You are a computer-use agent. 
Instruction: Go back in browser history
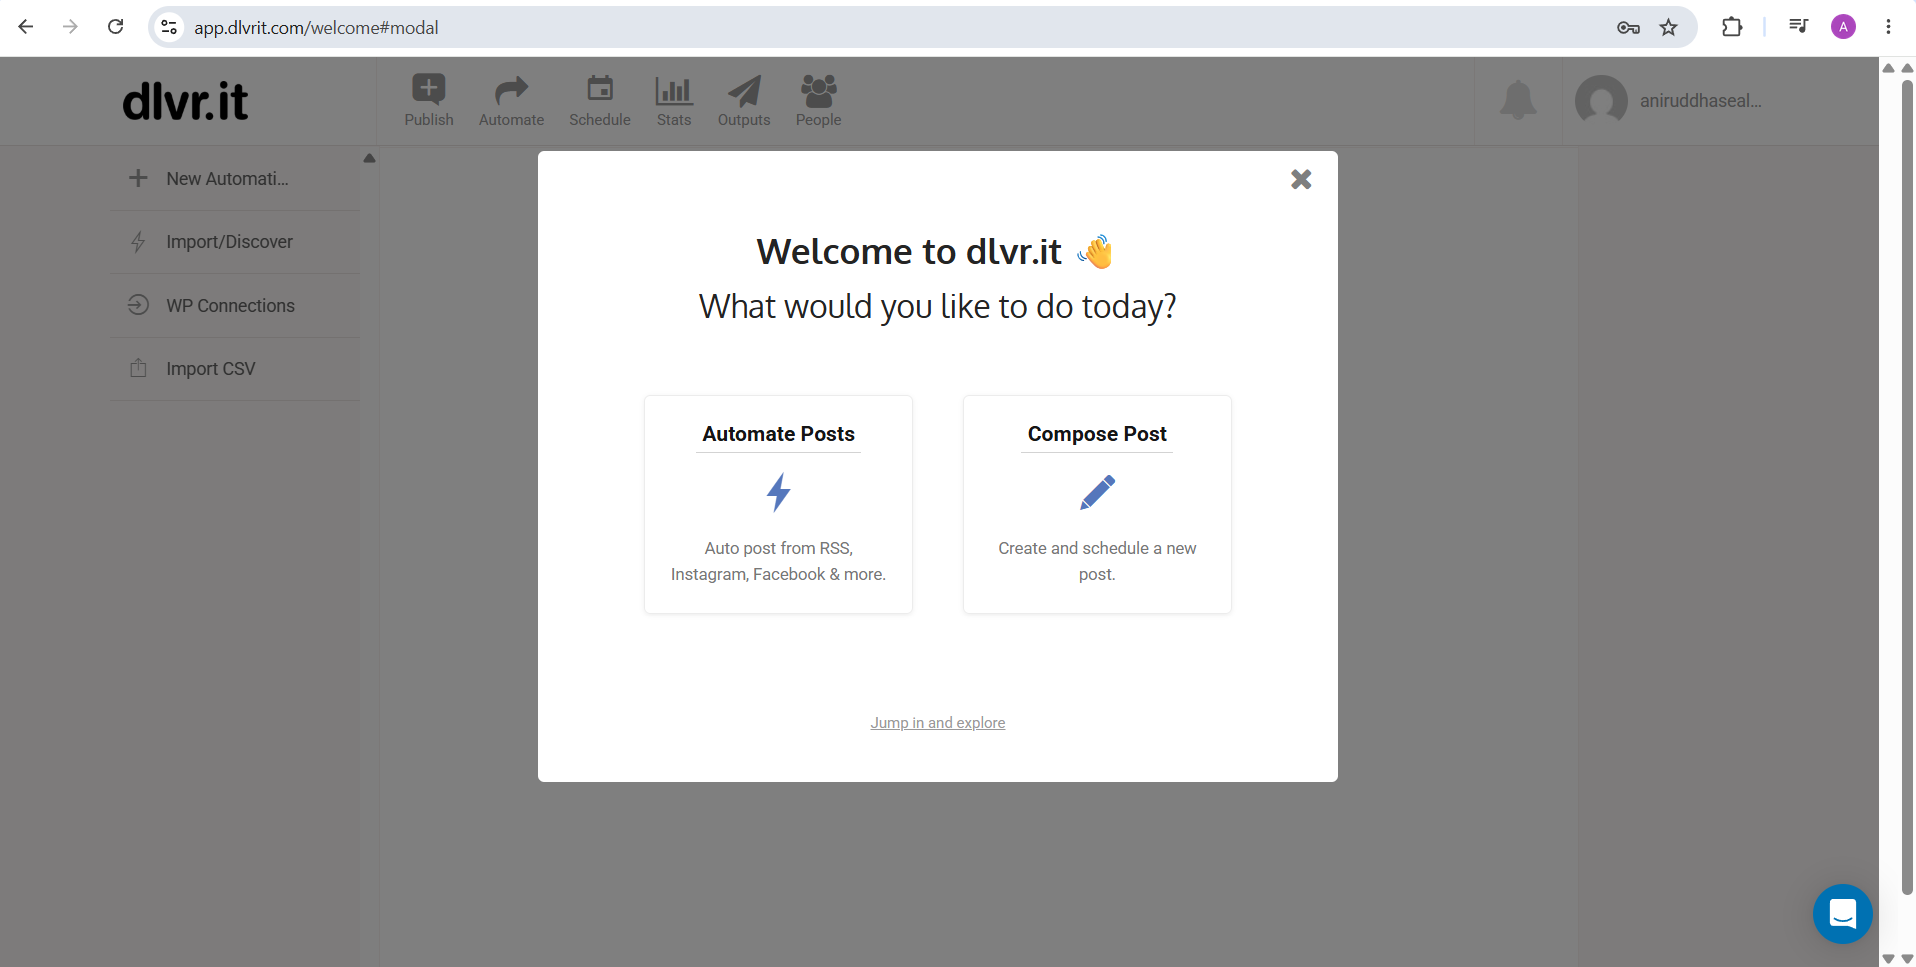(26, 27)
